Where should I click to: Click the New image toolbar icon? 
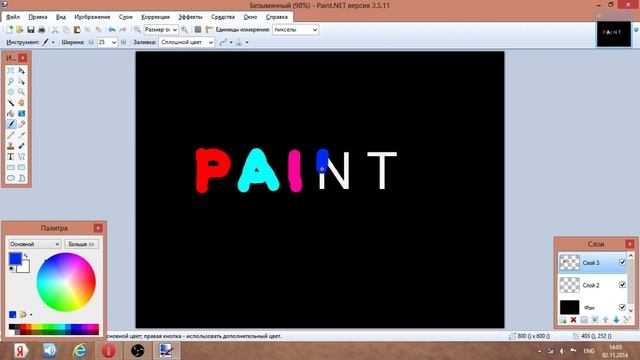(x=9, y=29)
